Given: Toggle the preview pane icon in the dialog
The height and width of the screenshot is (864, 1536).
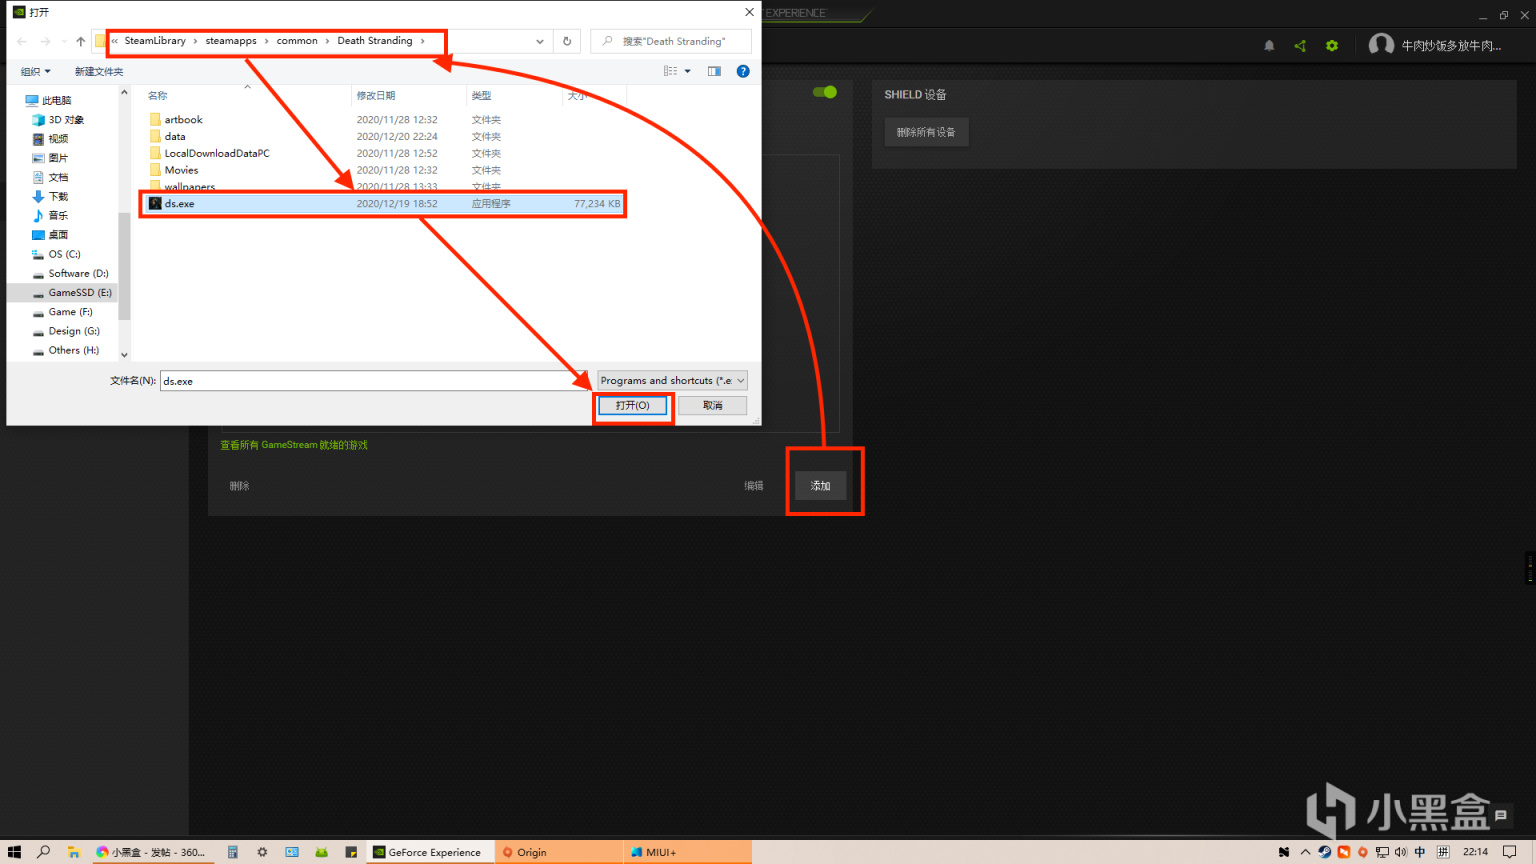Looking at the screenshot, I should (714, 71).
